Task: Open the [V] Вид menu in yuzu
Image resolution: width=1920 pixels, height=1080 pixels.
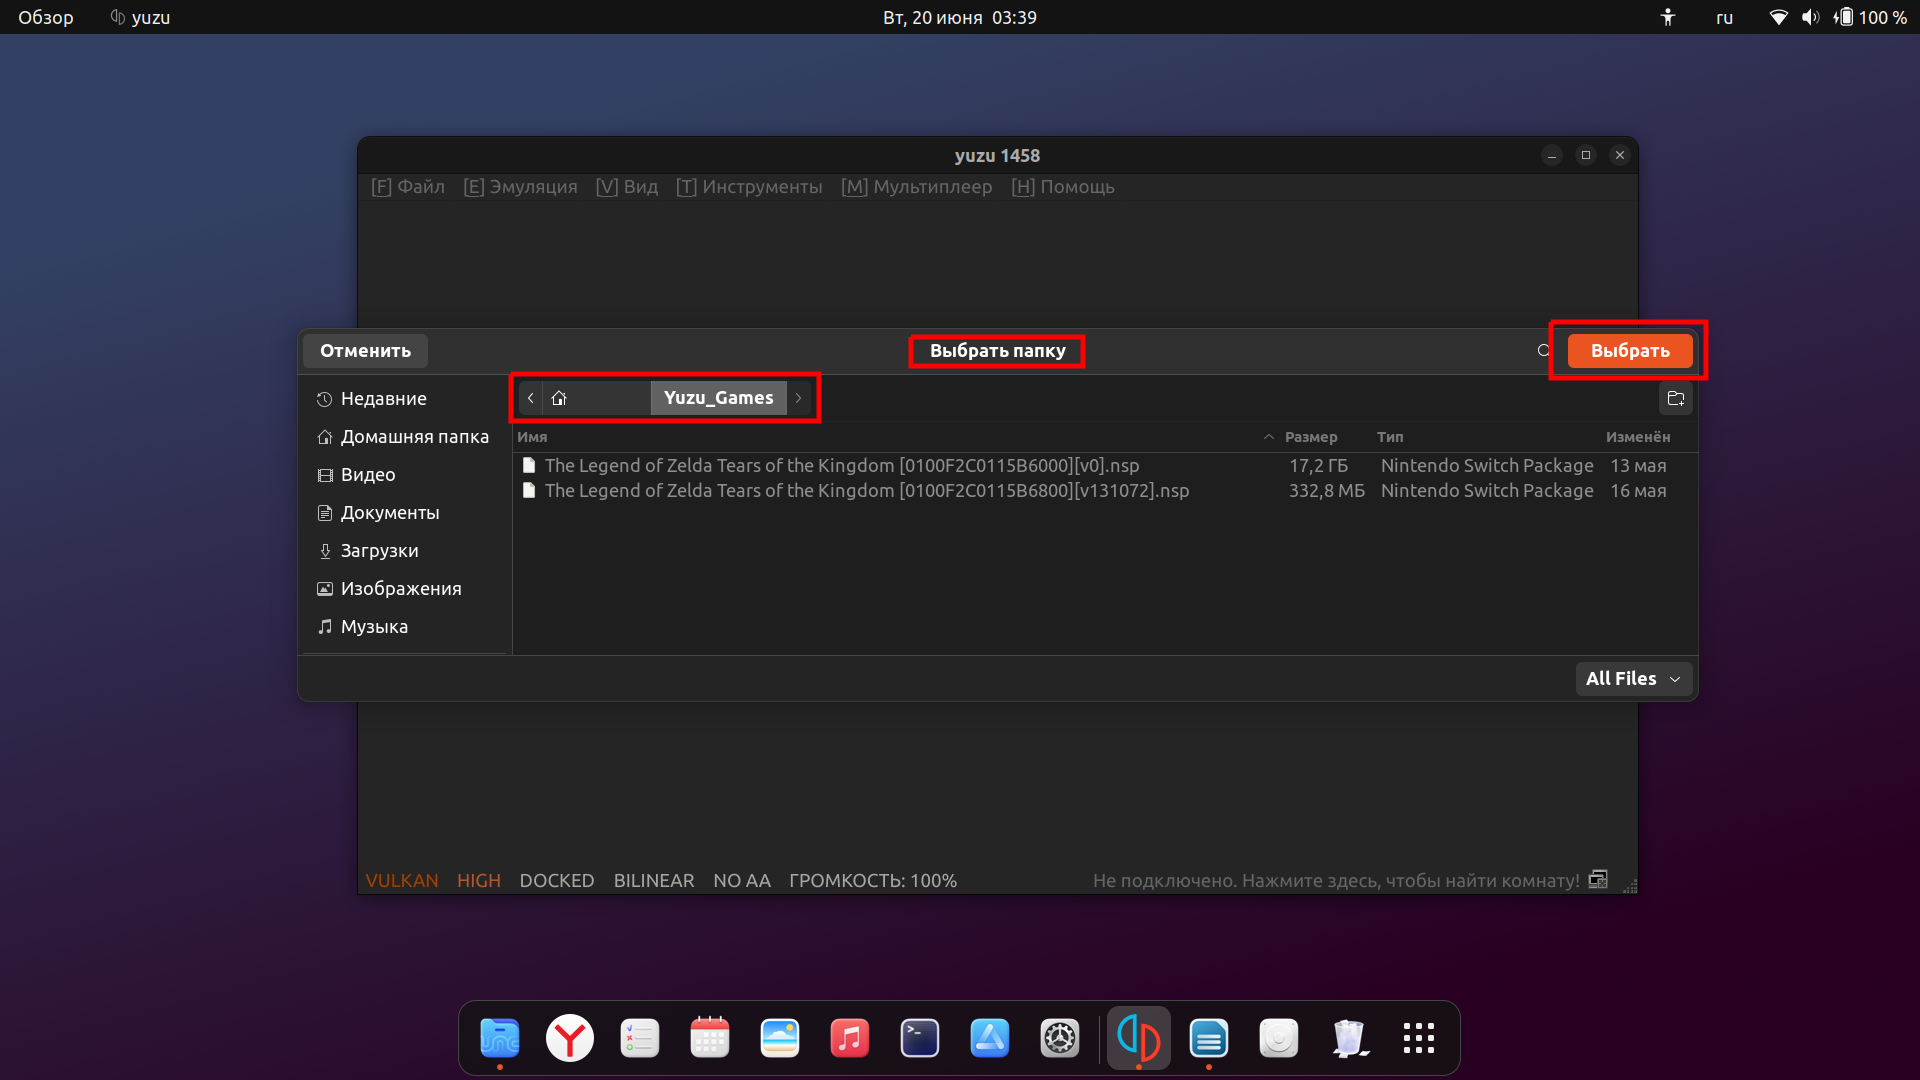Action: point(627,187)
